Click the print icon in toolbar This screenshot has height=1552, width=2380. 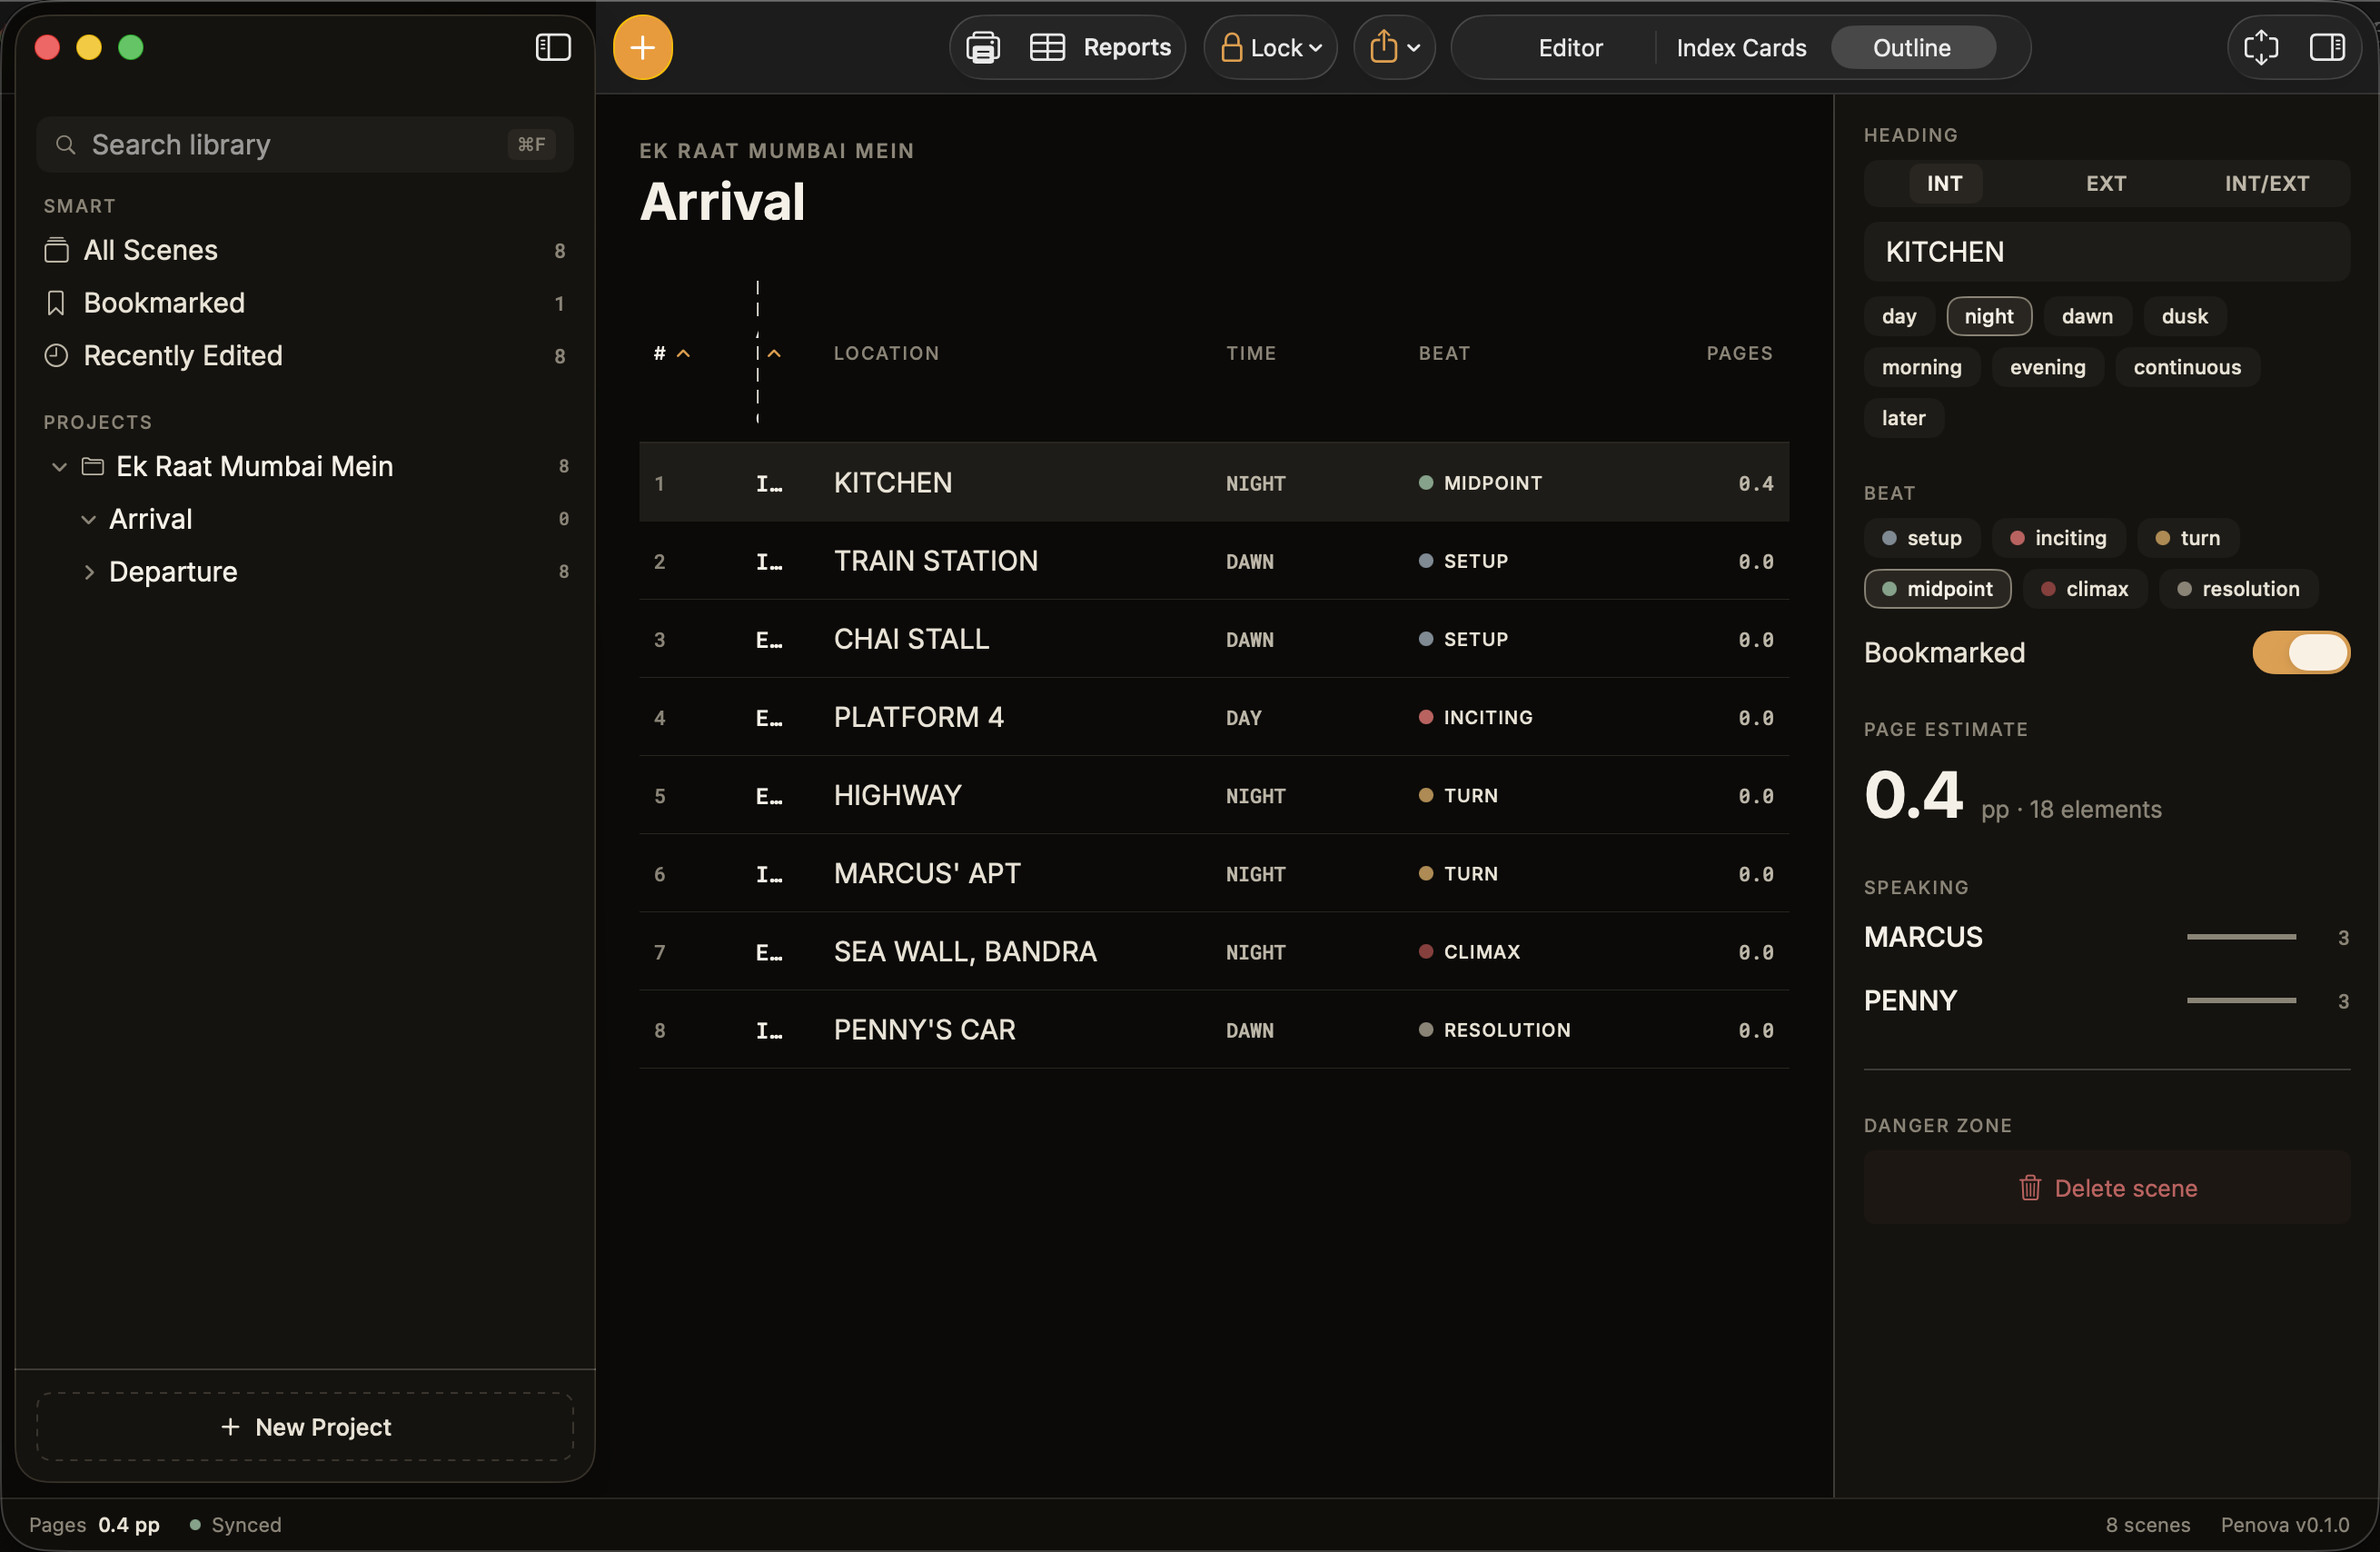[x=983, y=47]
